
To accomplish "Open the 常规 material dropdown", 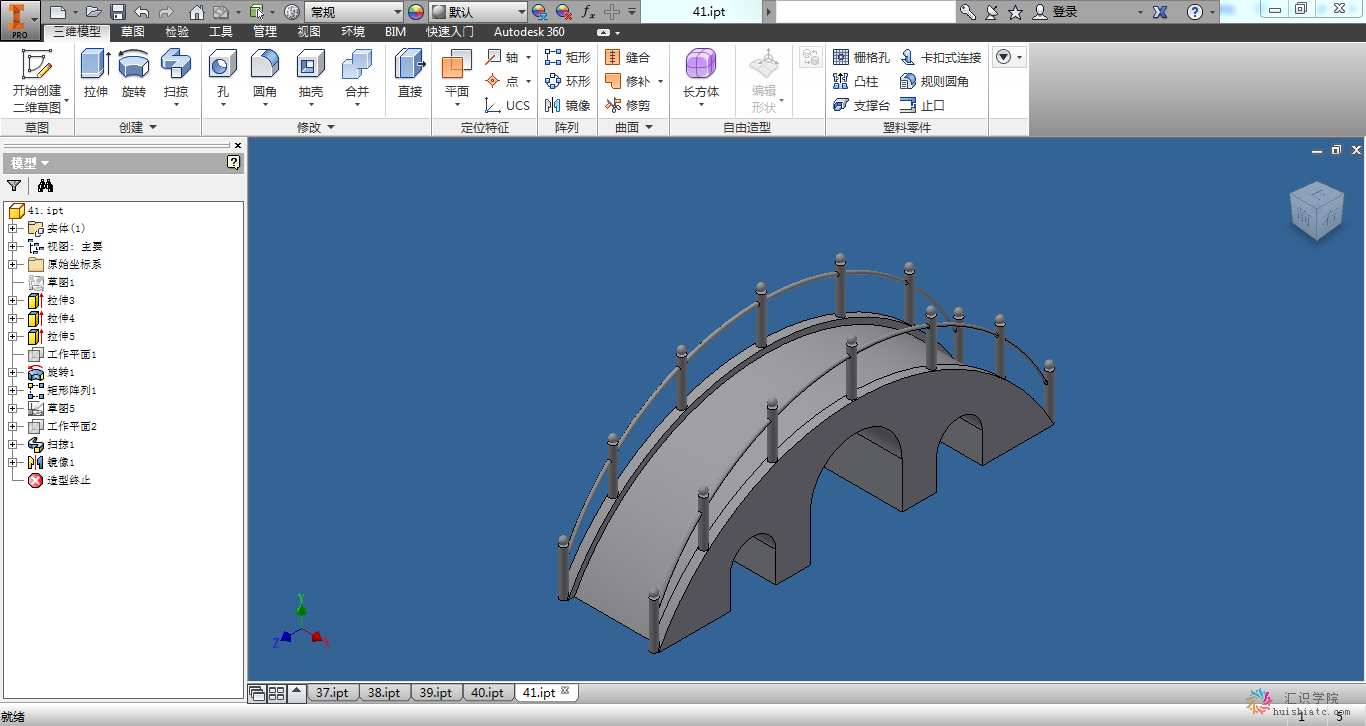I will [x=355, y=12].
